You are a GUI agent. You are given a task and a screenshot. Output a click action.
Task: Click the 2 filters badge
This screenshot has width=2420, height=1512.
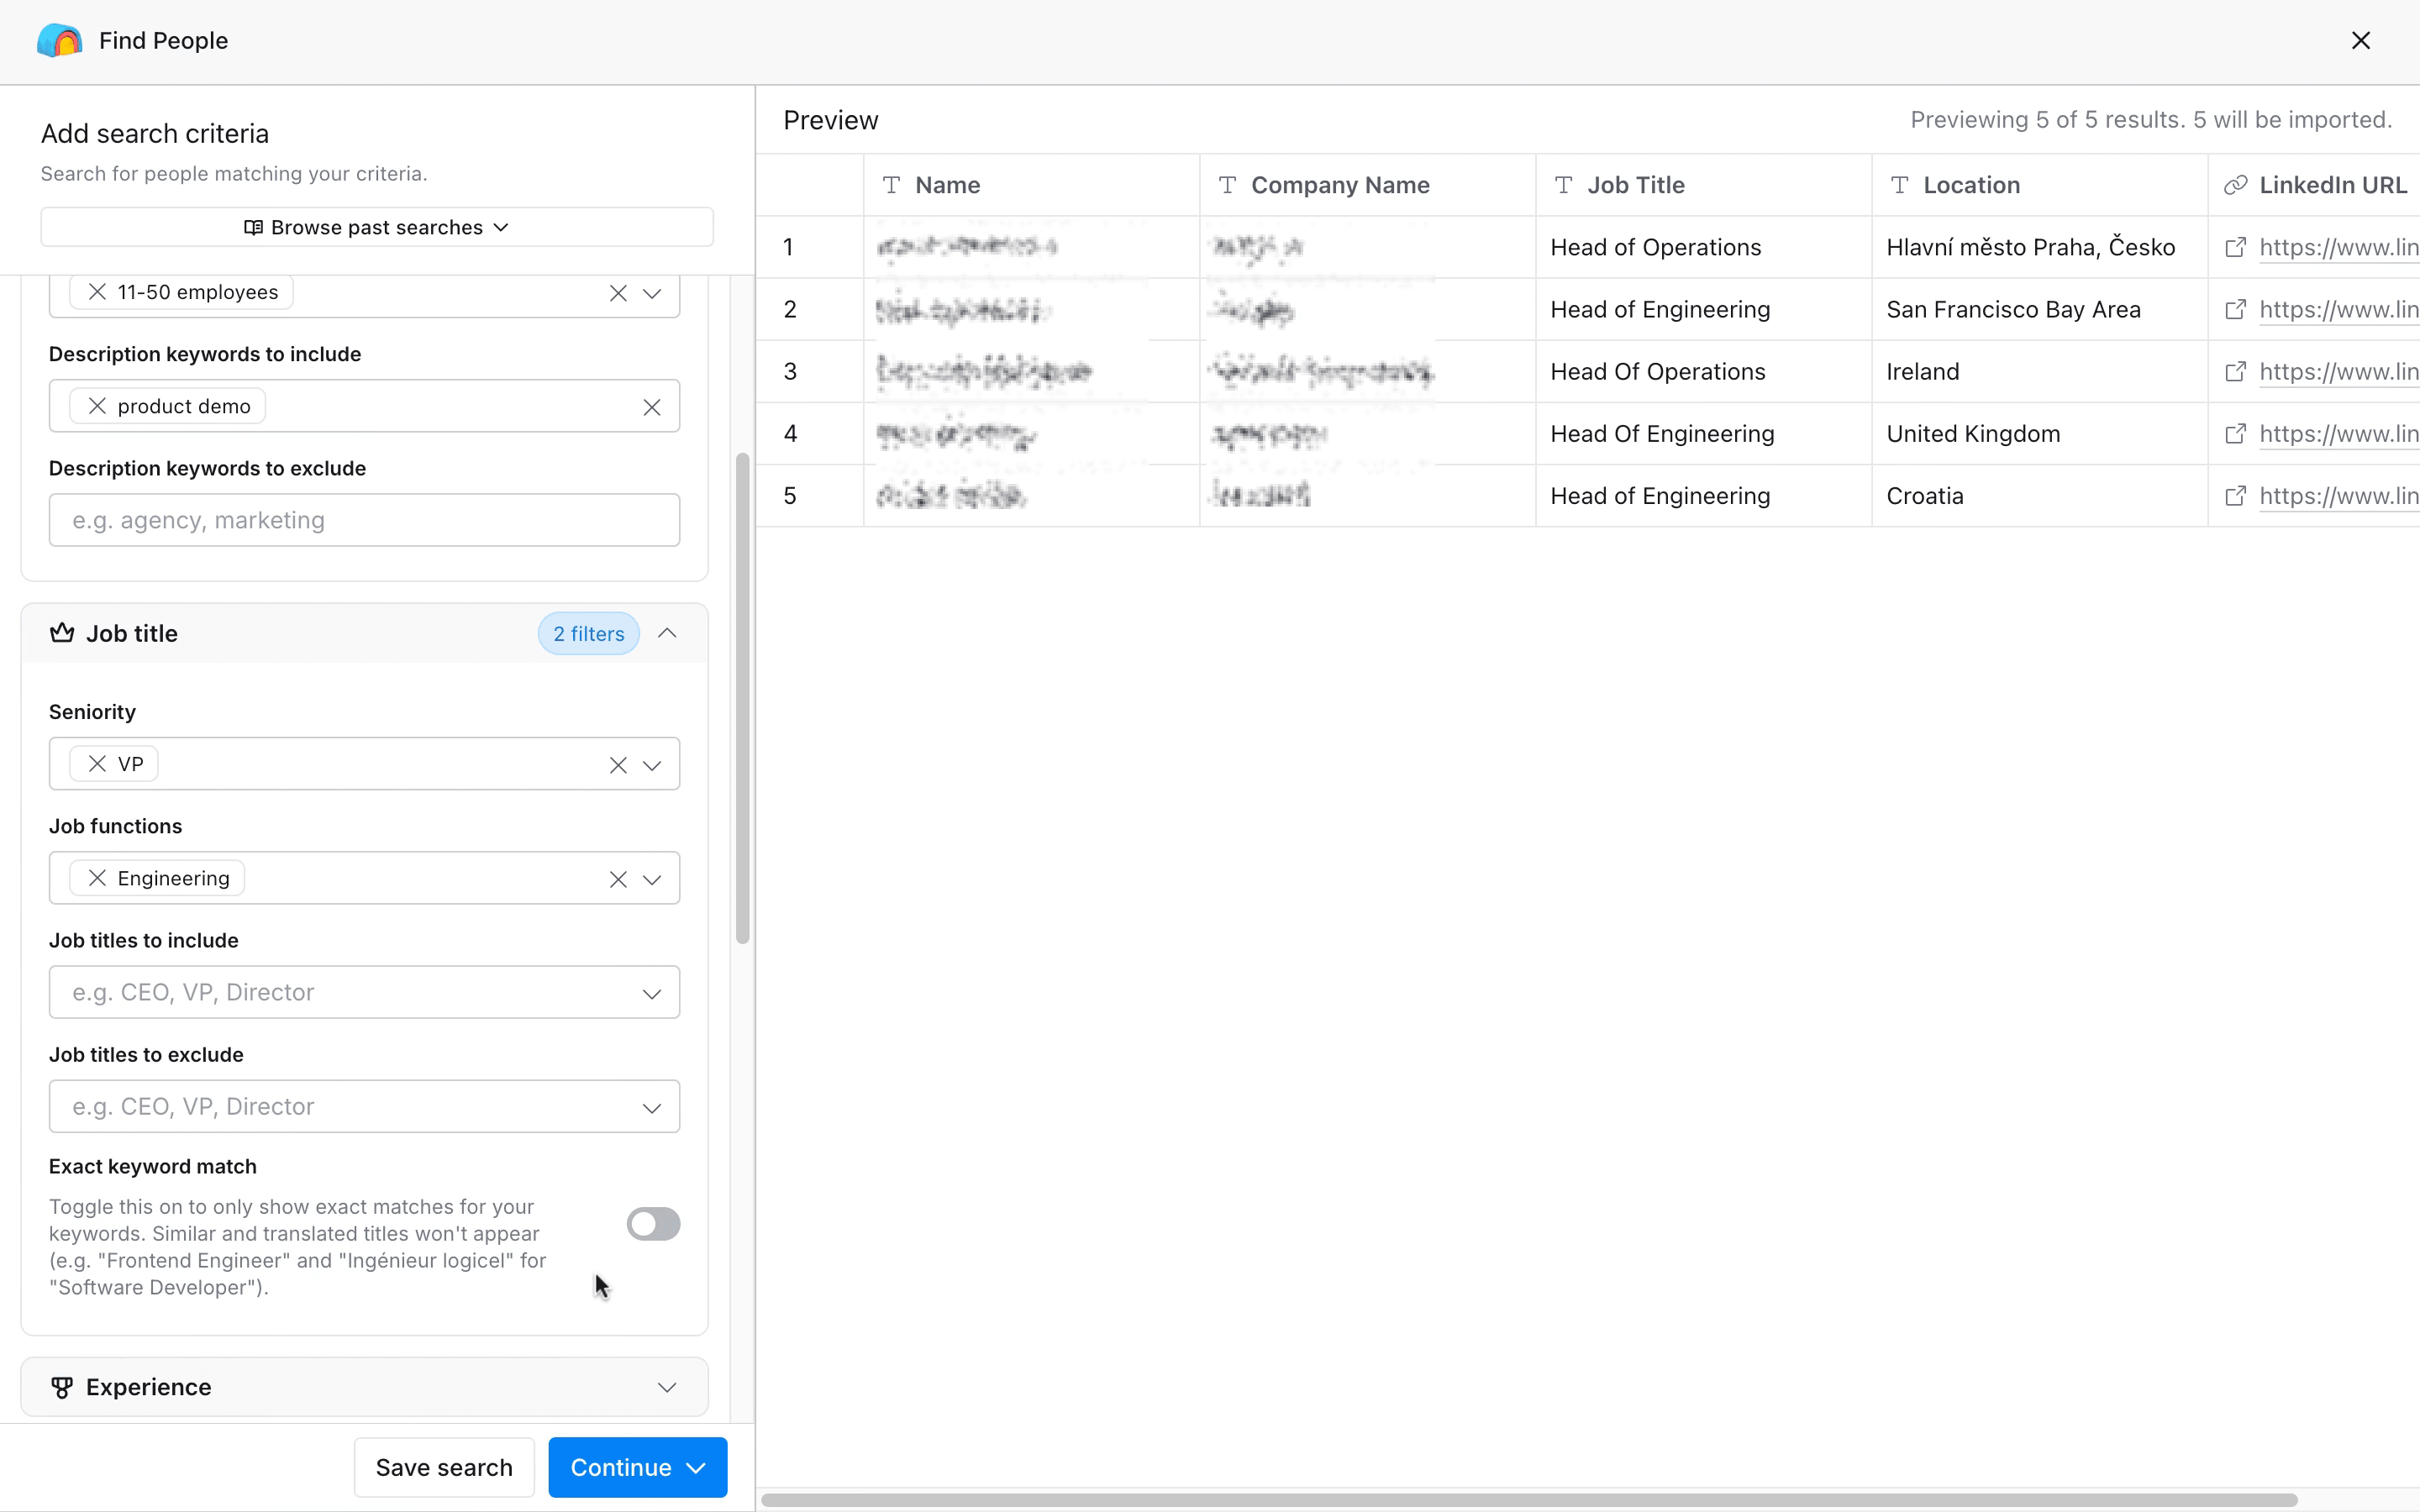589,634
